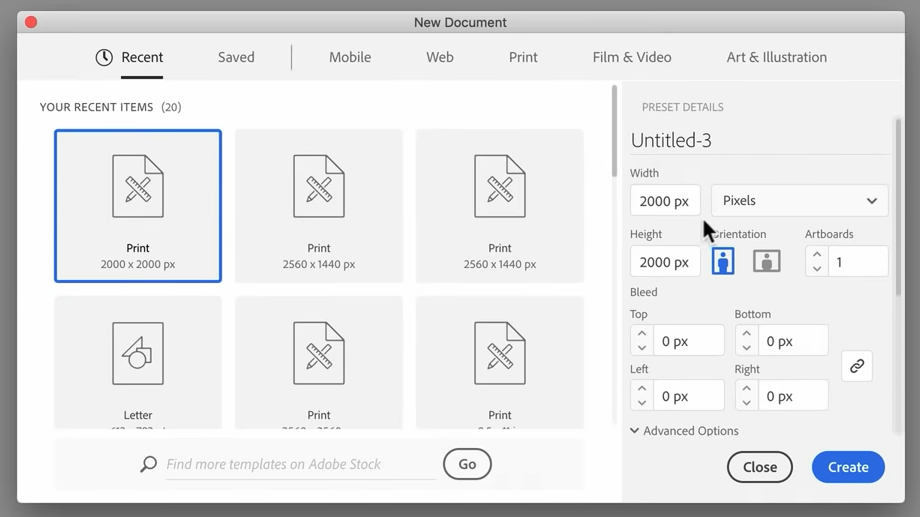This screenshot has height=517, width=920.
Task: Decrease Right bleed with down arrow
Action: [x=746, y=403]
